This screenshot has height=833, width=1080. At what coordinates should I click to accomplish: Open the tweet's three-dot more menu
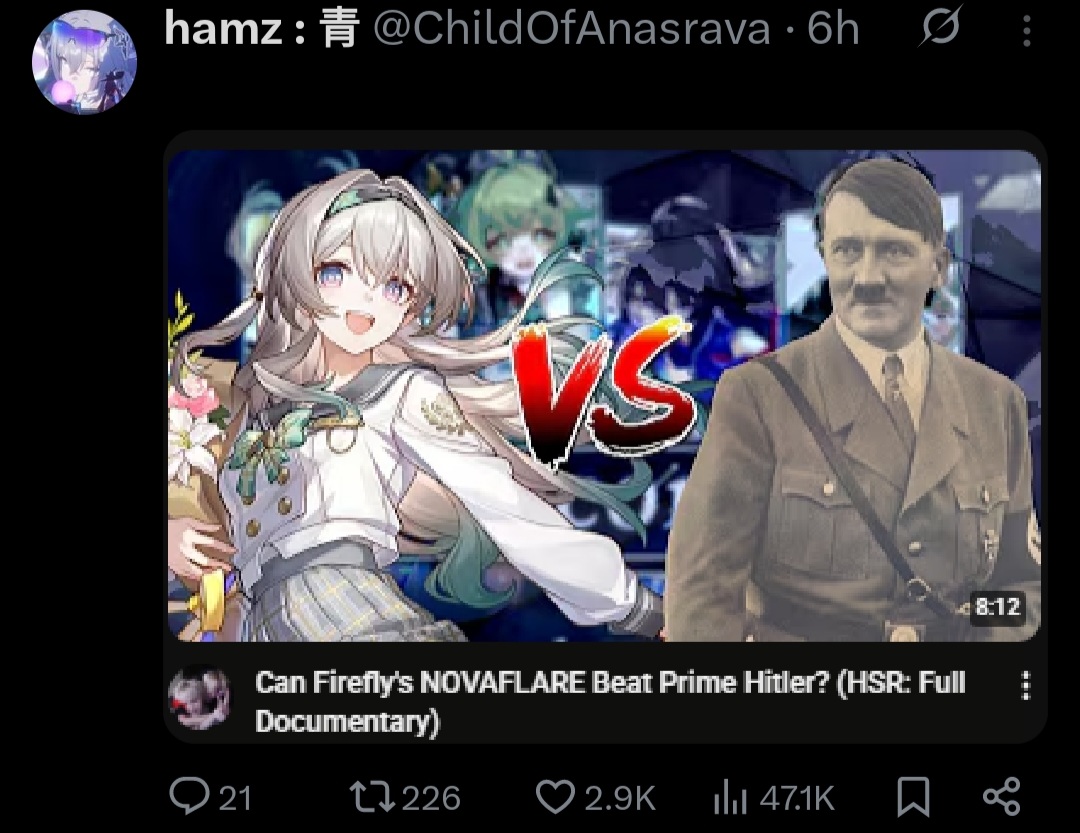click(x=1027, y=31)
